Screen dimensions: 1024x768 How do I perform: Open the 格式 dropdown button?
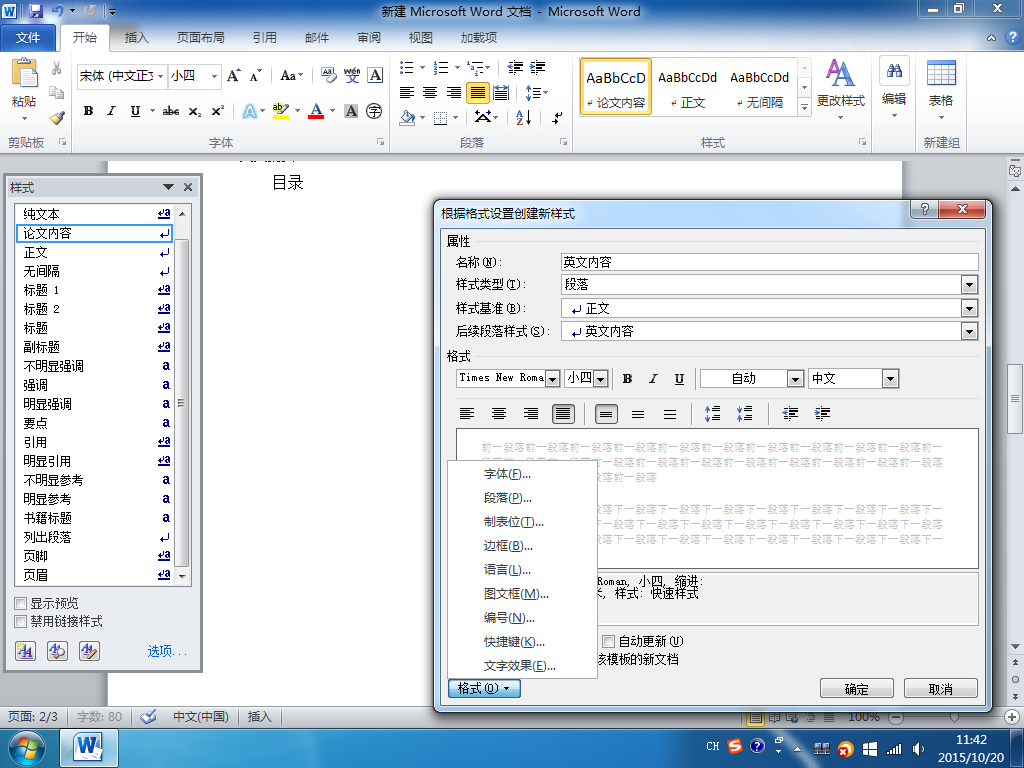pyautogui.click(x=484, y=688)
